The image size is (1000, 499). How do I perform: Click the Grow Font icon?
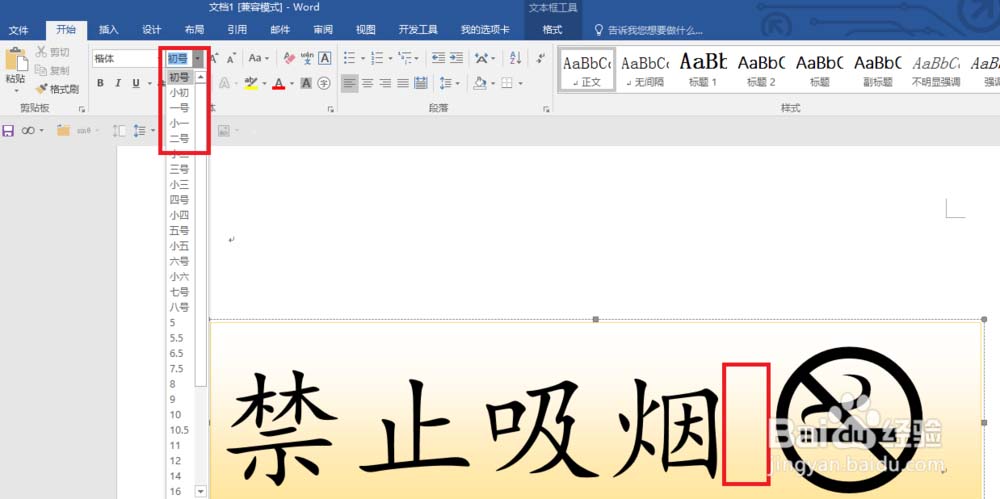[214, 58]
